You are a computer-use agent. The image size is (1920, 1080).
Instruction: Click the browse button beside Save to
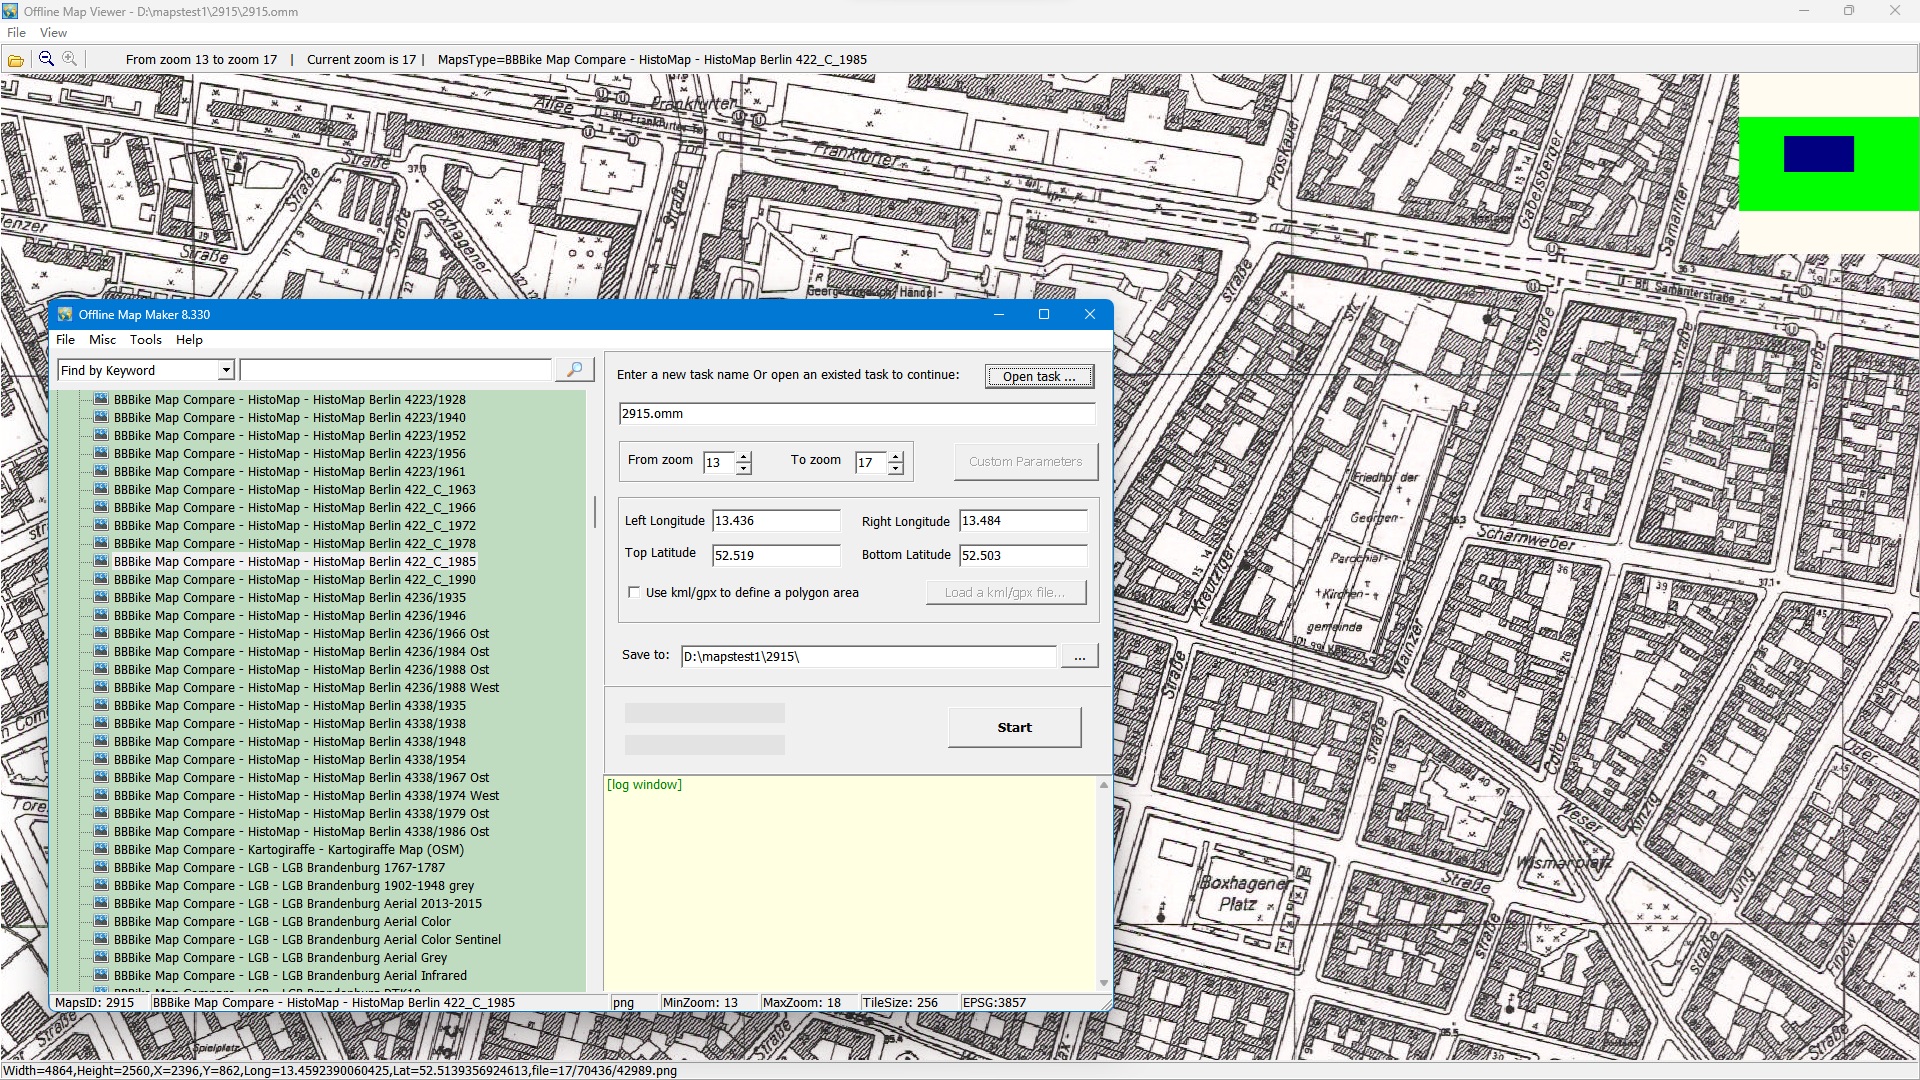point(1079,656)
